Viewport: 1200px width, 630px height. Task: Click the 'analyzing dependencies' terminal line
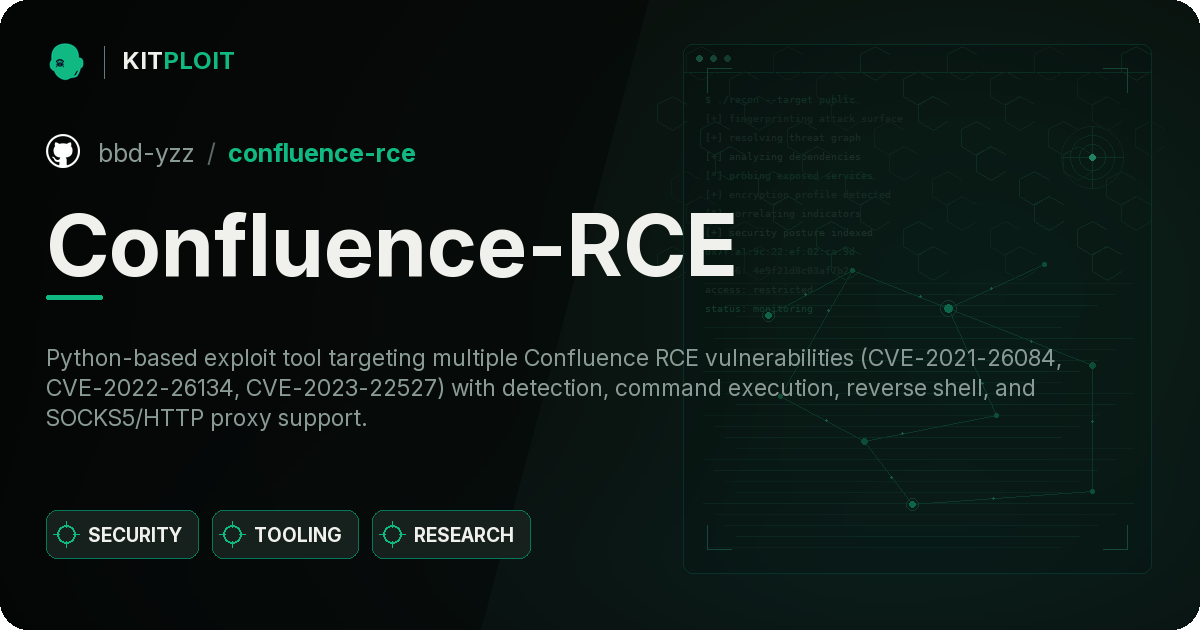click(782, 157)
